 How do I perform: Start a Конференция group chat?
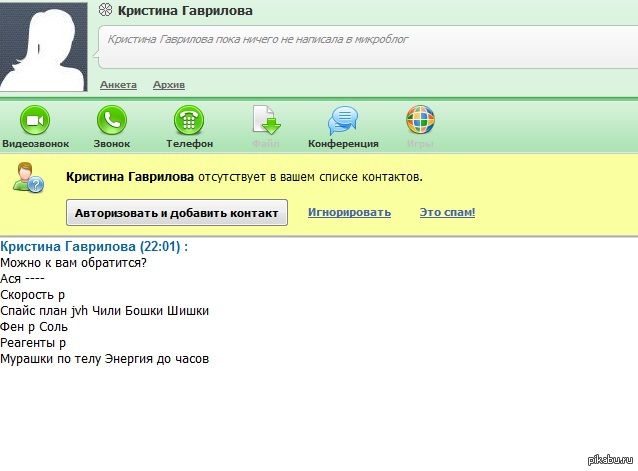(343, 121)
